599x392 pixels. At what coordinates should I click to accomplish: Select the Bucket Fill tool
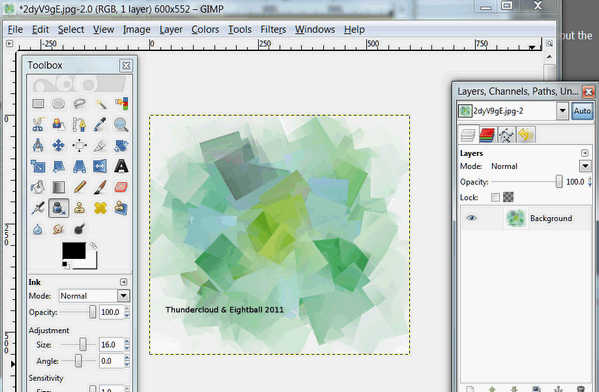[x=38, y=187]
